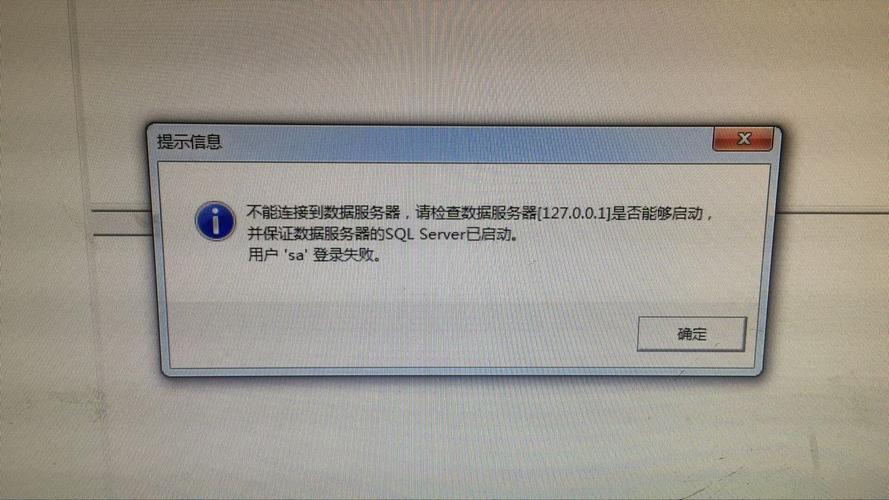Click the blue information icon
The image size is (889, 500).
(215, 221)
